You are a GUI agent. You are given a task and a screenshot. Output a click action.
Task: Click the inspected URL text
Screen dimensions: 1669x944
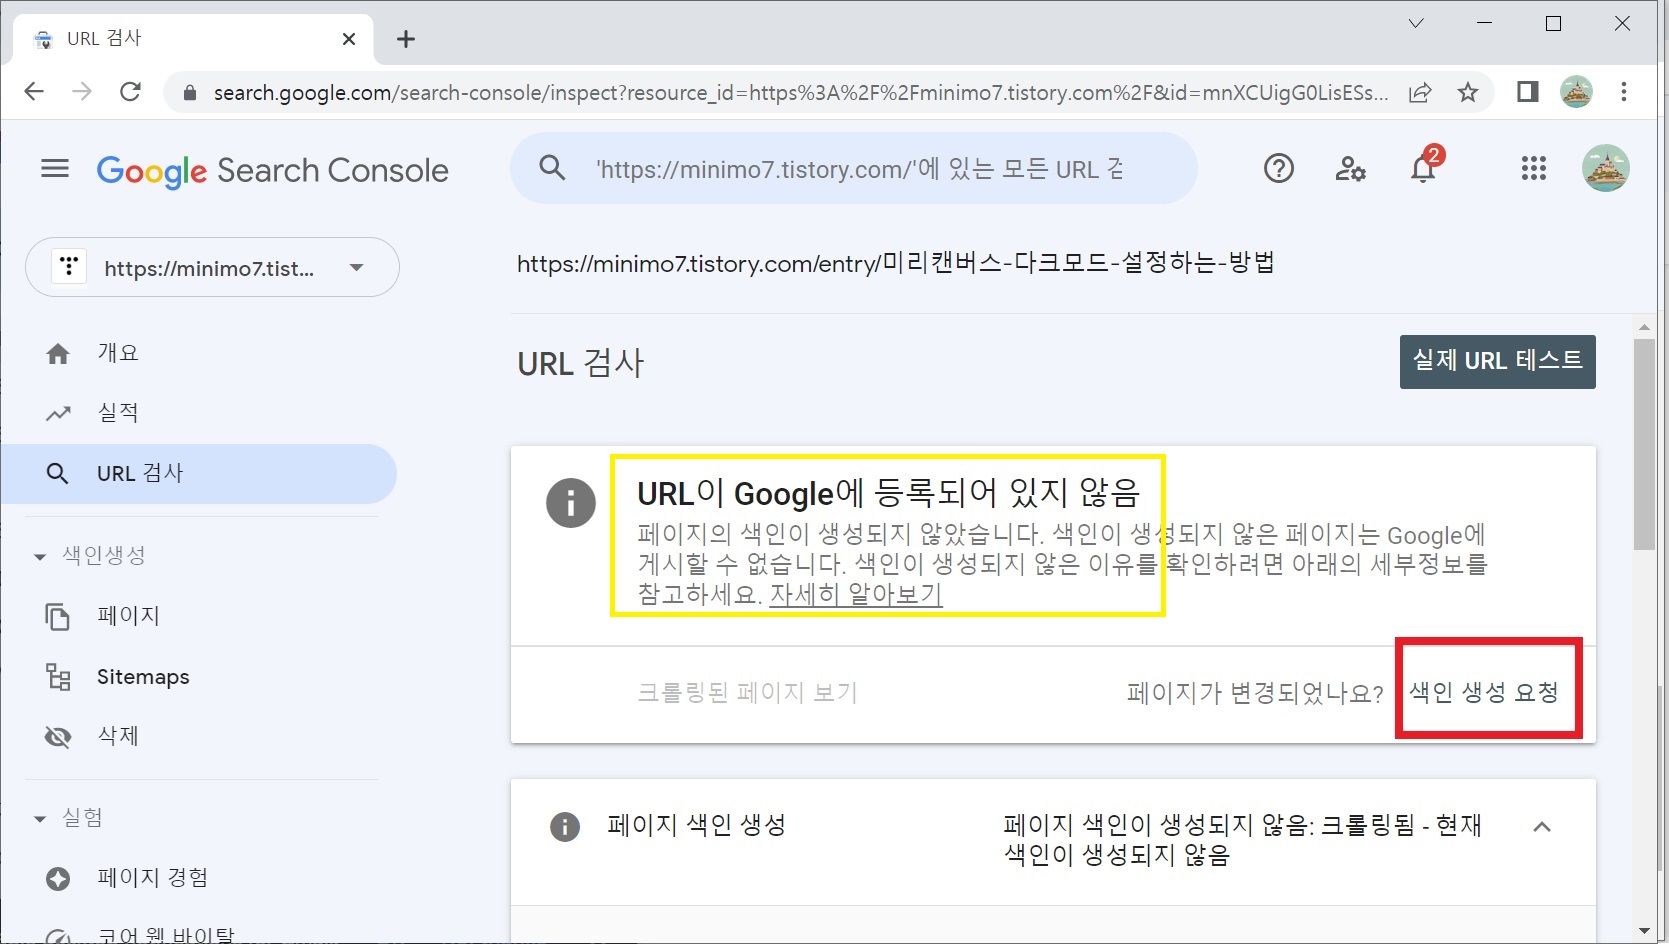point(895,263)
